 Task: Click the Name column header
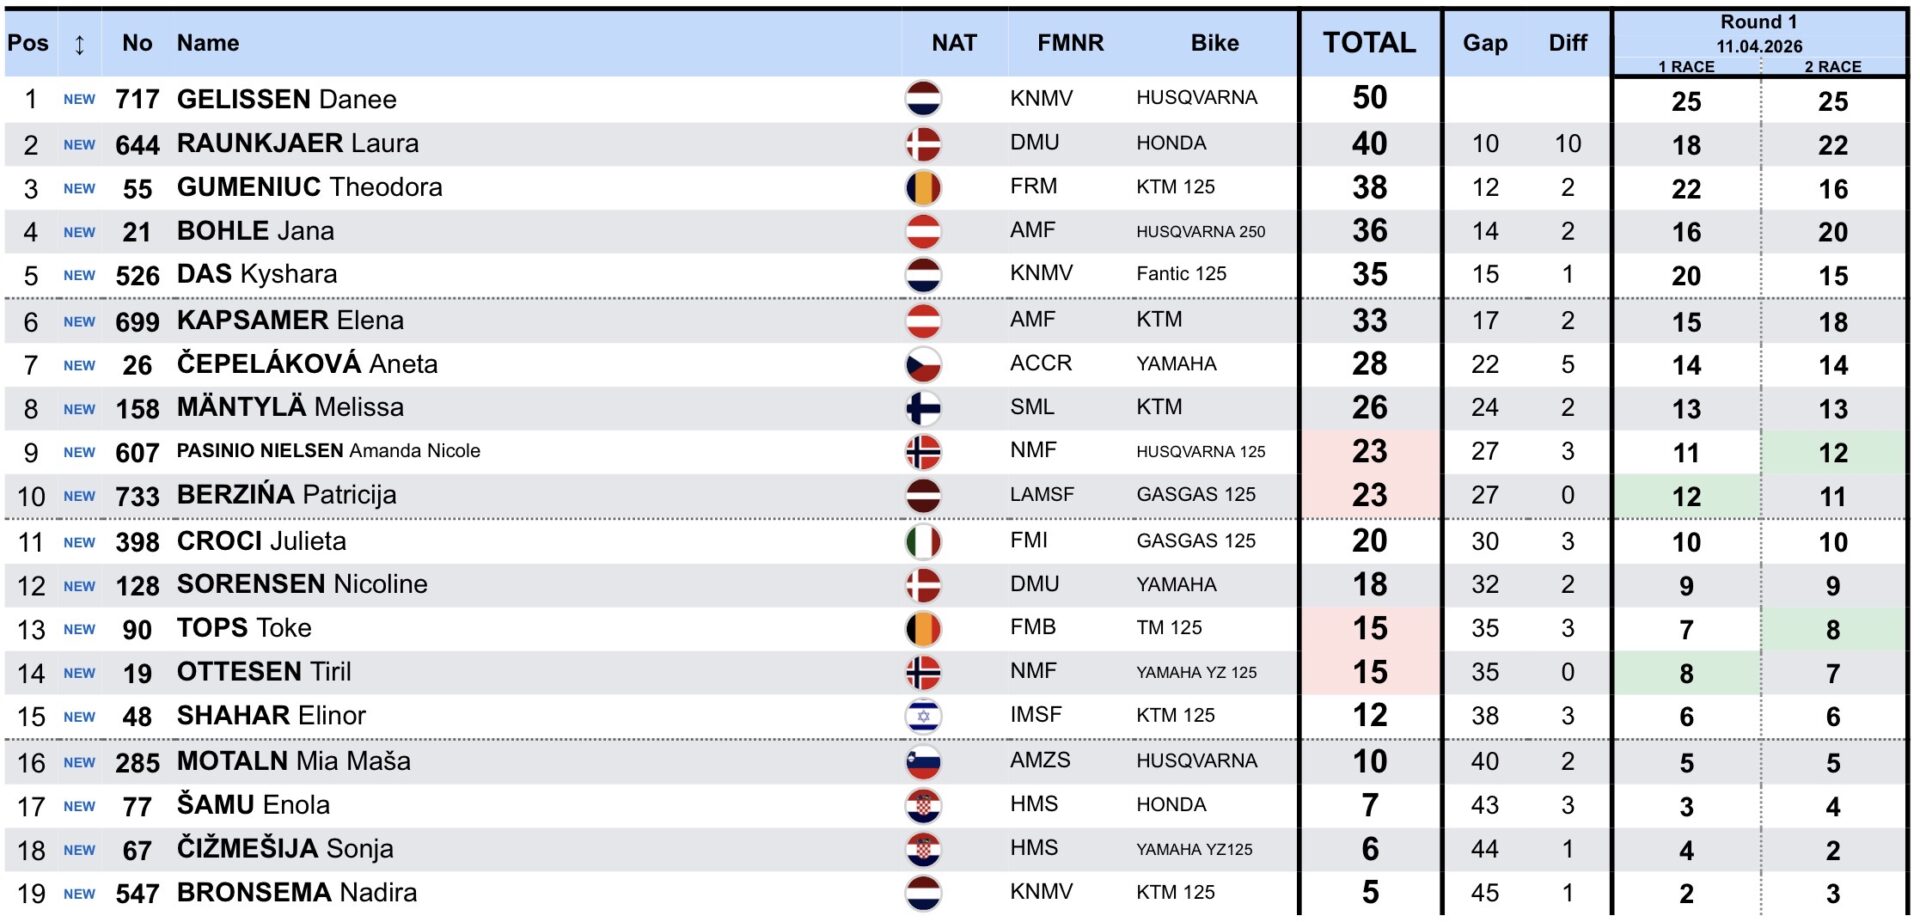208,43
